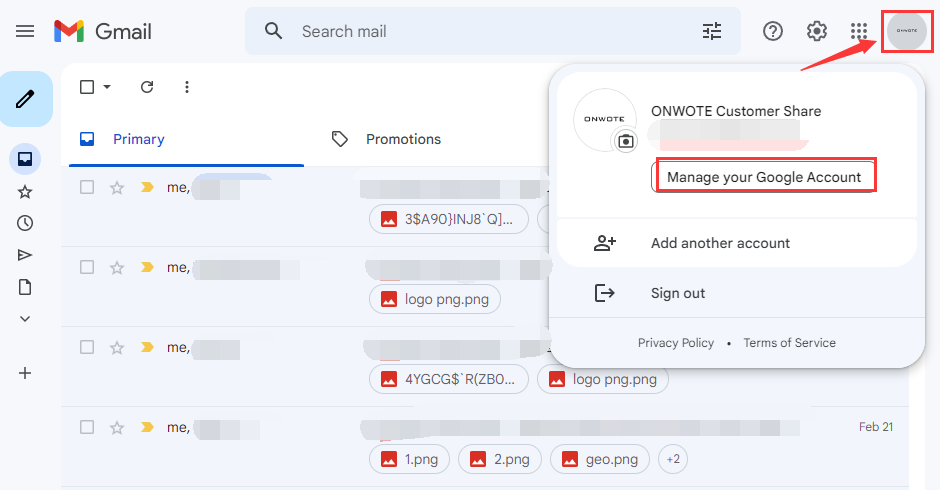Open Starred folder in sidebar

(26, 192)
